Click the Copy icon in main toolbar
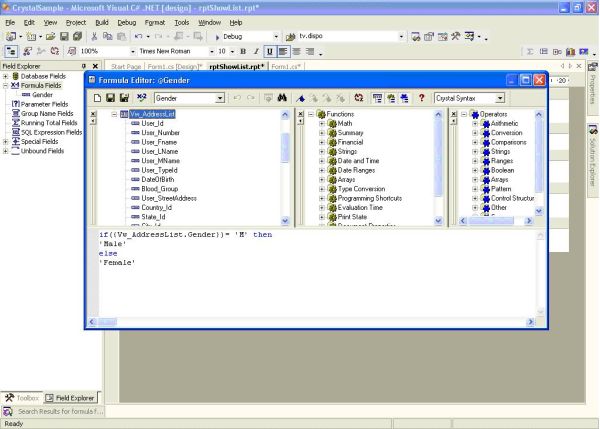Screen dimensions: 600x429 click(108, 36)
